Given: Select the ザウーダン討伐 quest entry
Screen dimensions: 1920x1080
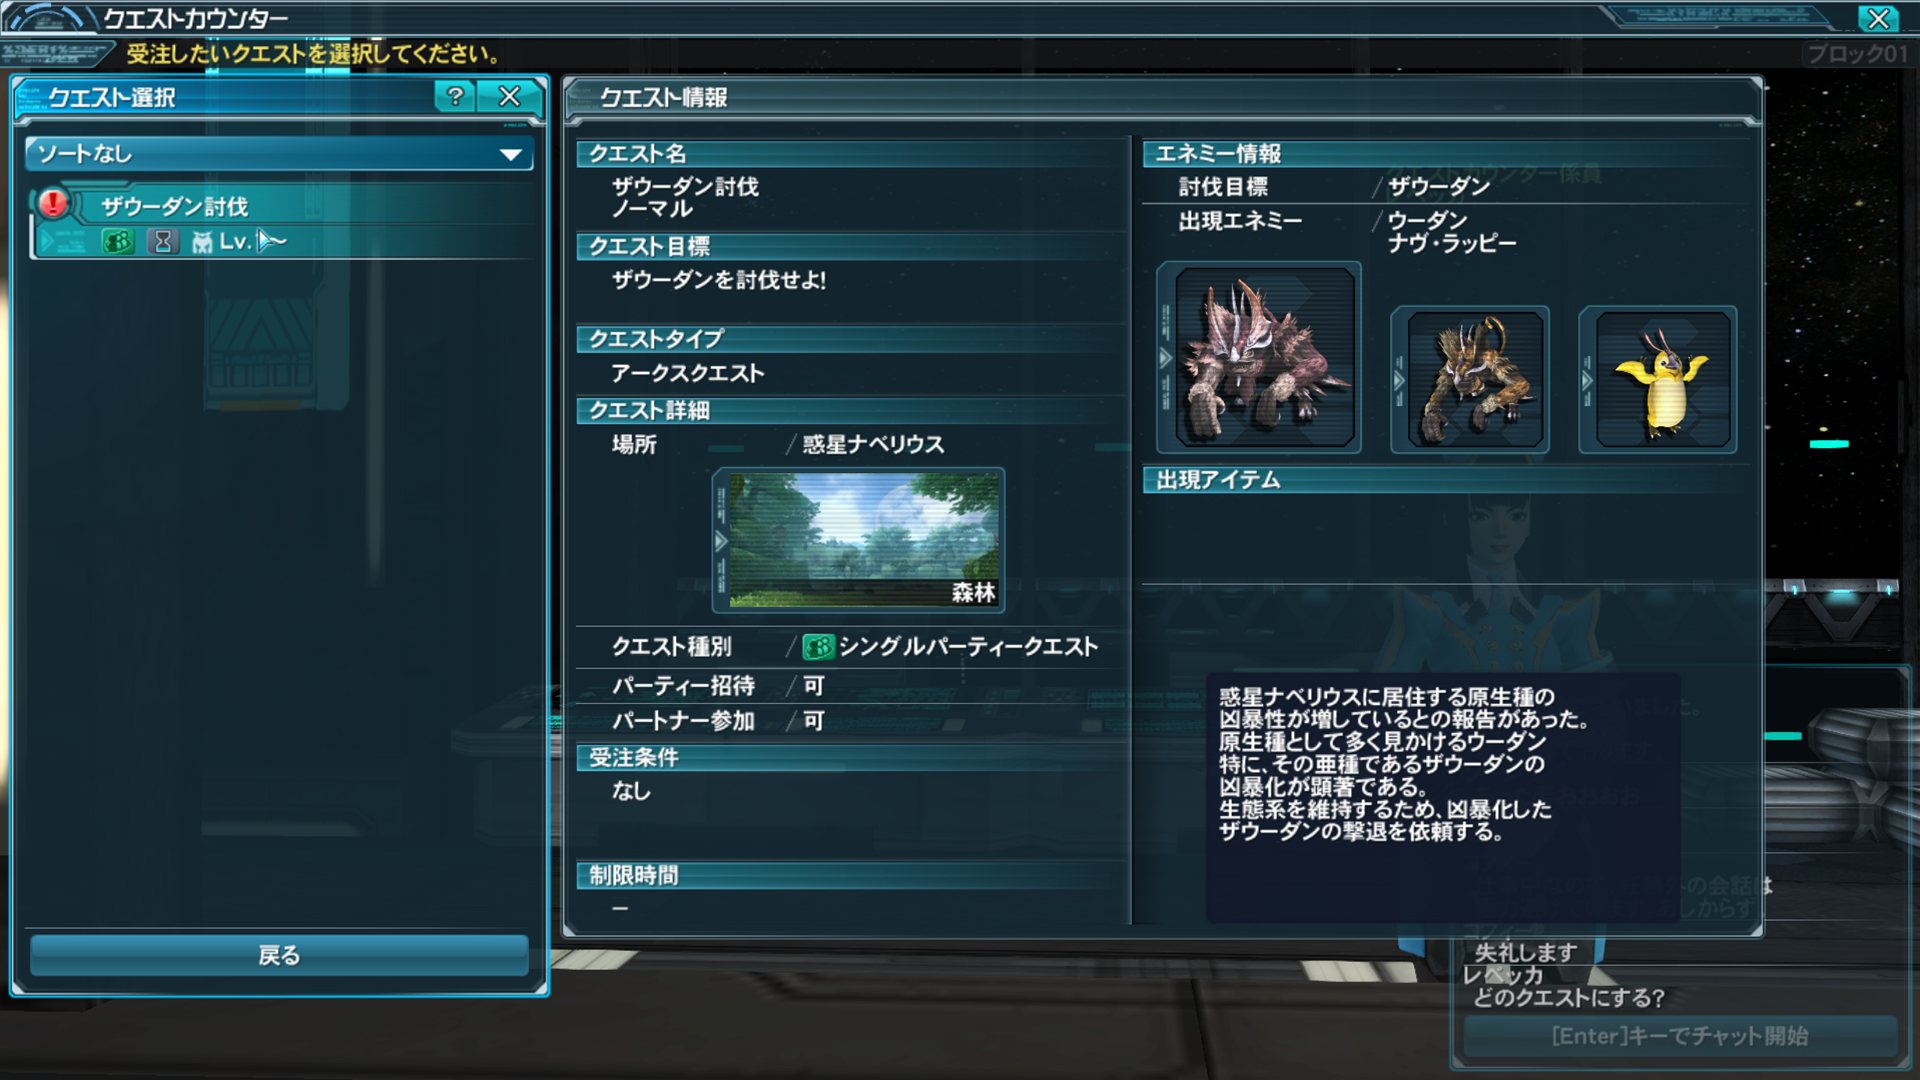Looking at the screenshot, I should click(283, 223).
